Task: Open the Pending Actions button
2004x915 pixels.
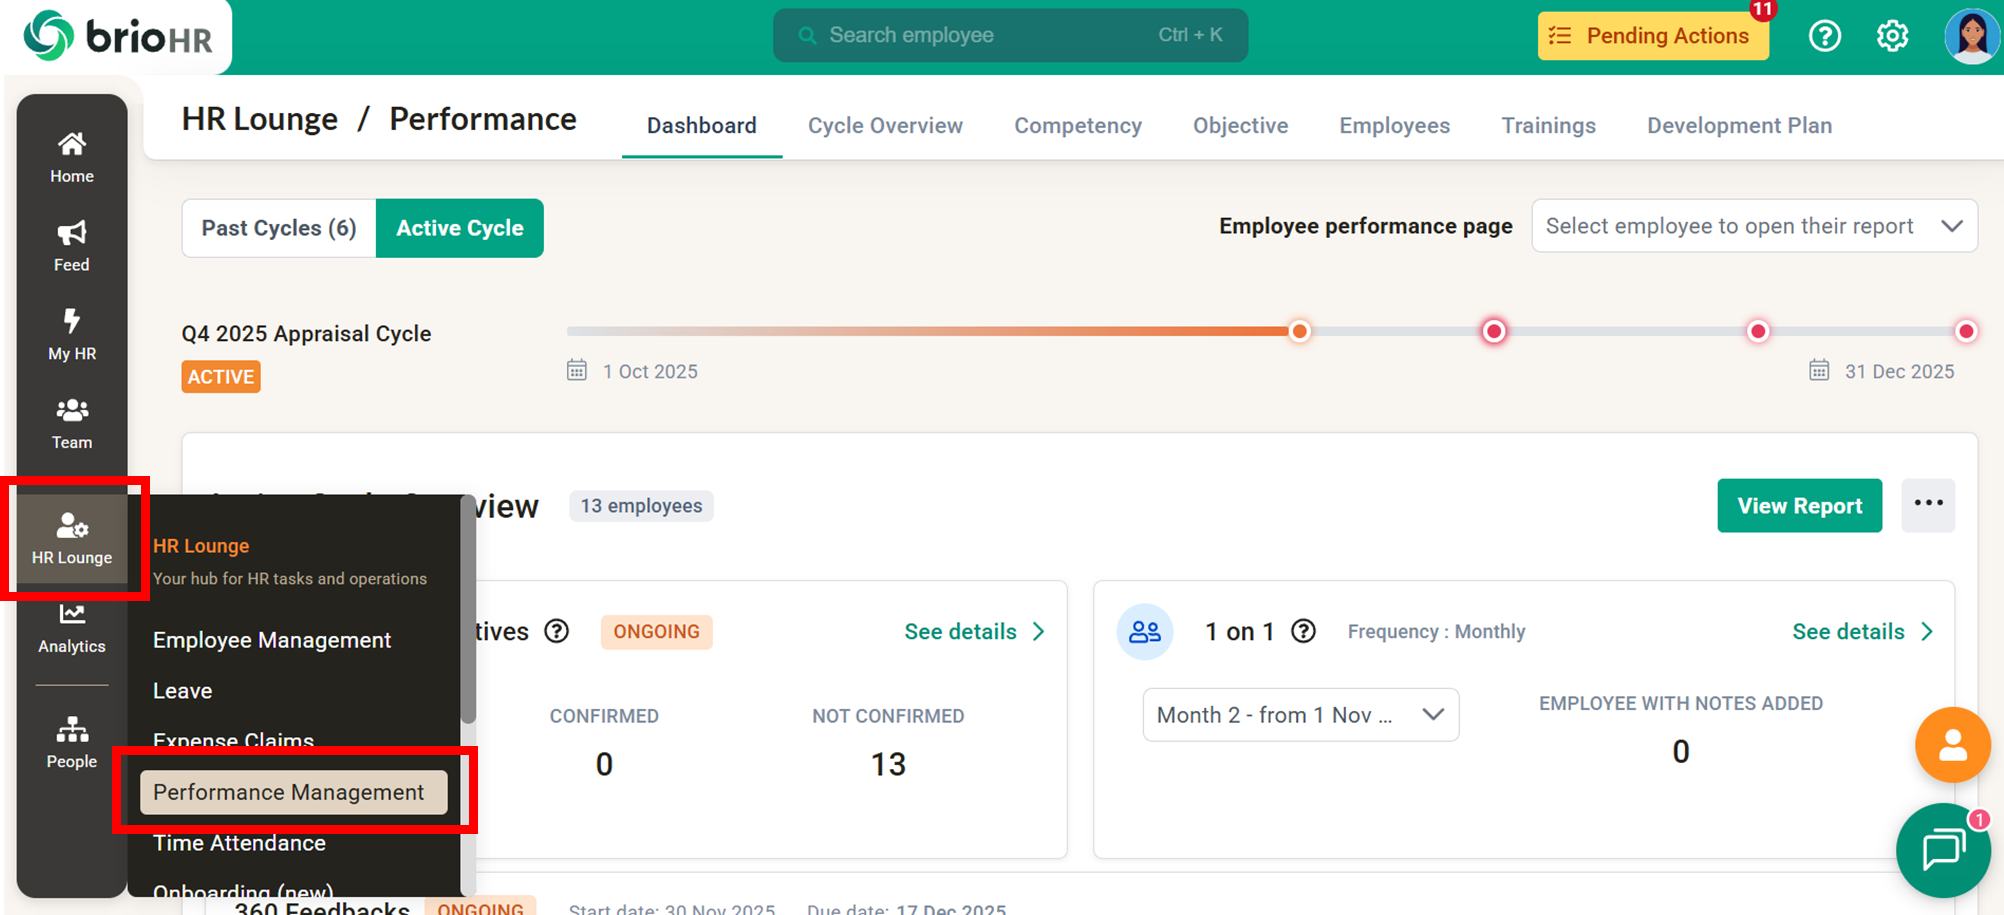Action: pyautogui.click(x=1652, y=36)
